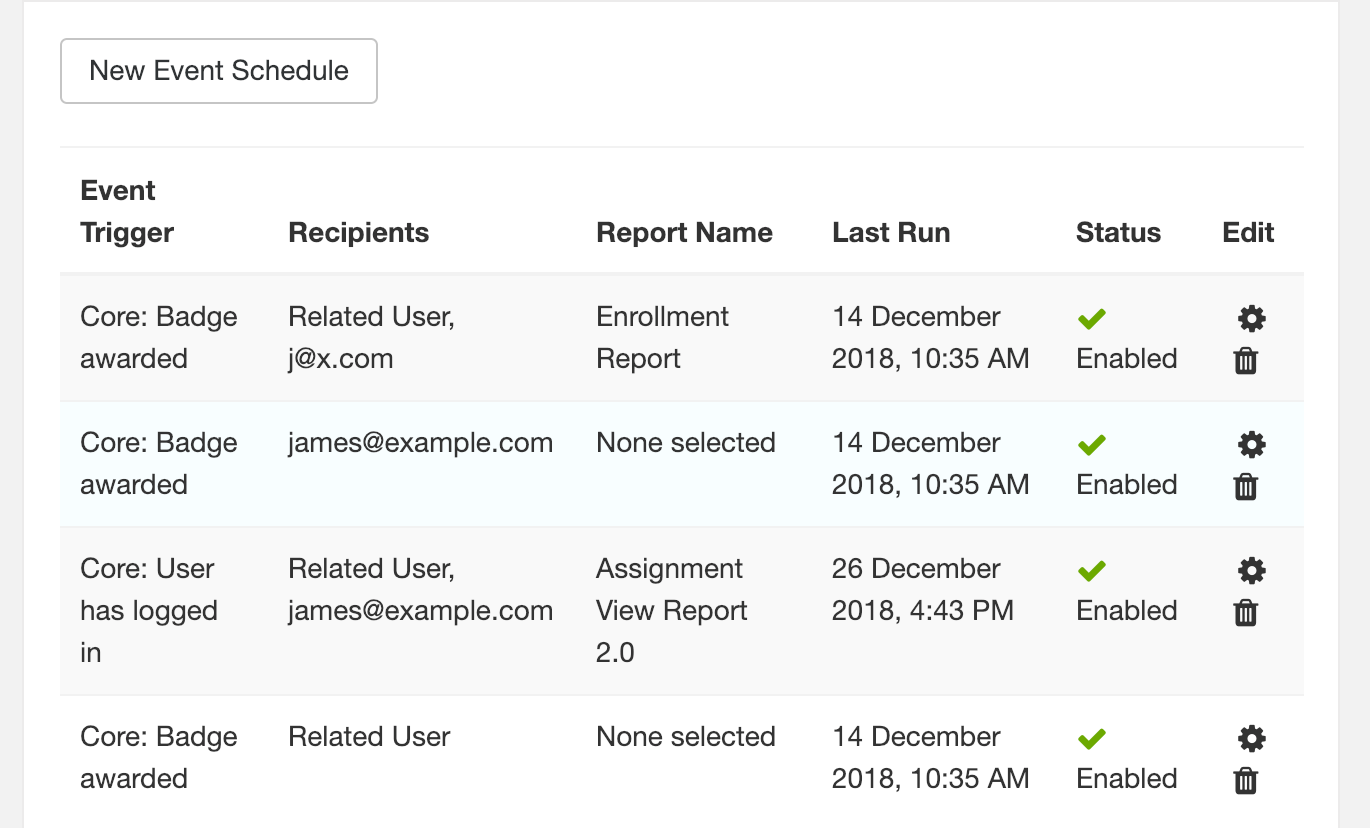Click "Core: Badge awarded" in the Related User-only row
The height and width of the screenshot is (828, 1370).
[x=159, y=758]
